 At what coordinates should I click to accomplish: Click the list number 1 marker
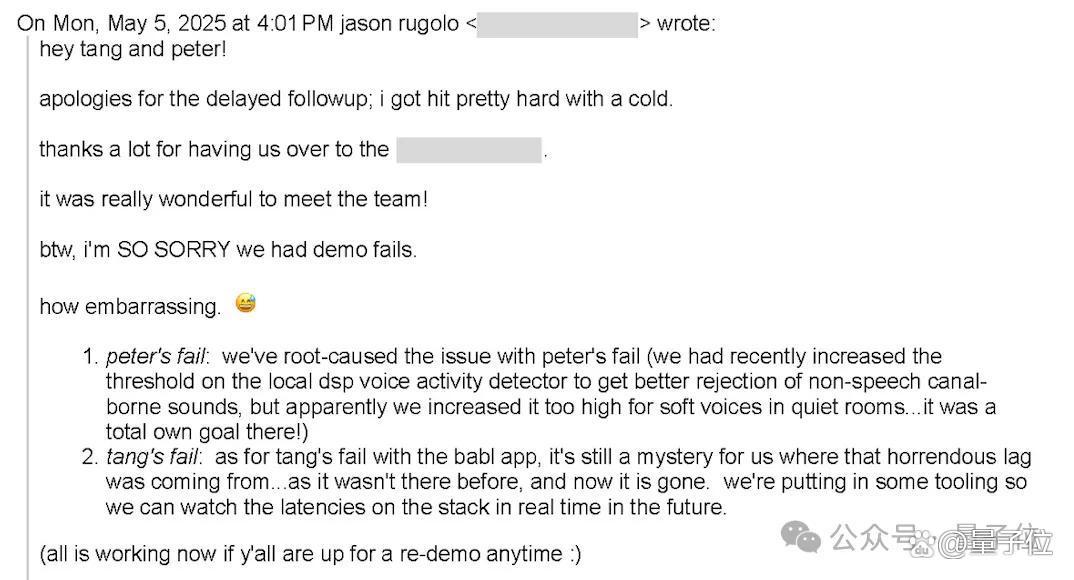(x=90, y=356)
